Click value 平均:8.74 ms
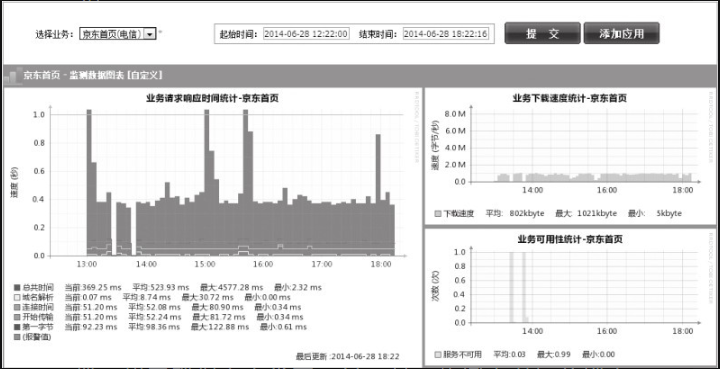The height and width of the screenshot is (369, 720). click(146, 297)
